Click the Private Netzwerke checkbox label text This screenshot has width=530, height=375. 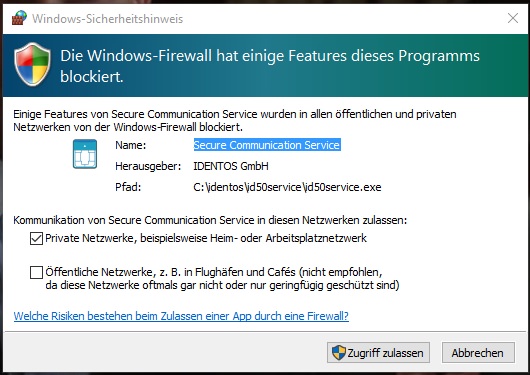point(206,238)
